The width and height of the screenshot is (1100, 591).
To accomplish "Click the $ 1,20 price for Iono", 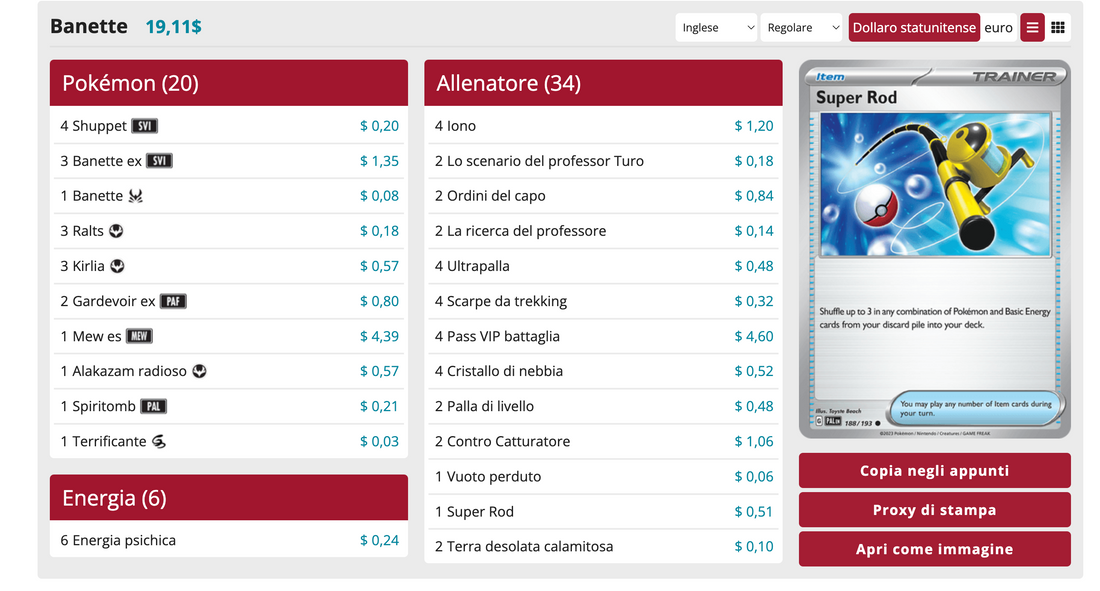I will tap(754, 126).
